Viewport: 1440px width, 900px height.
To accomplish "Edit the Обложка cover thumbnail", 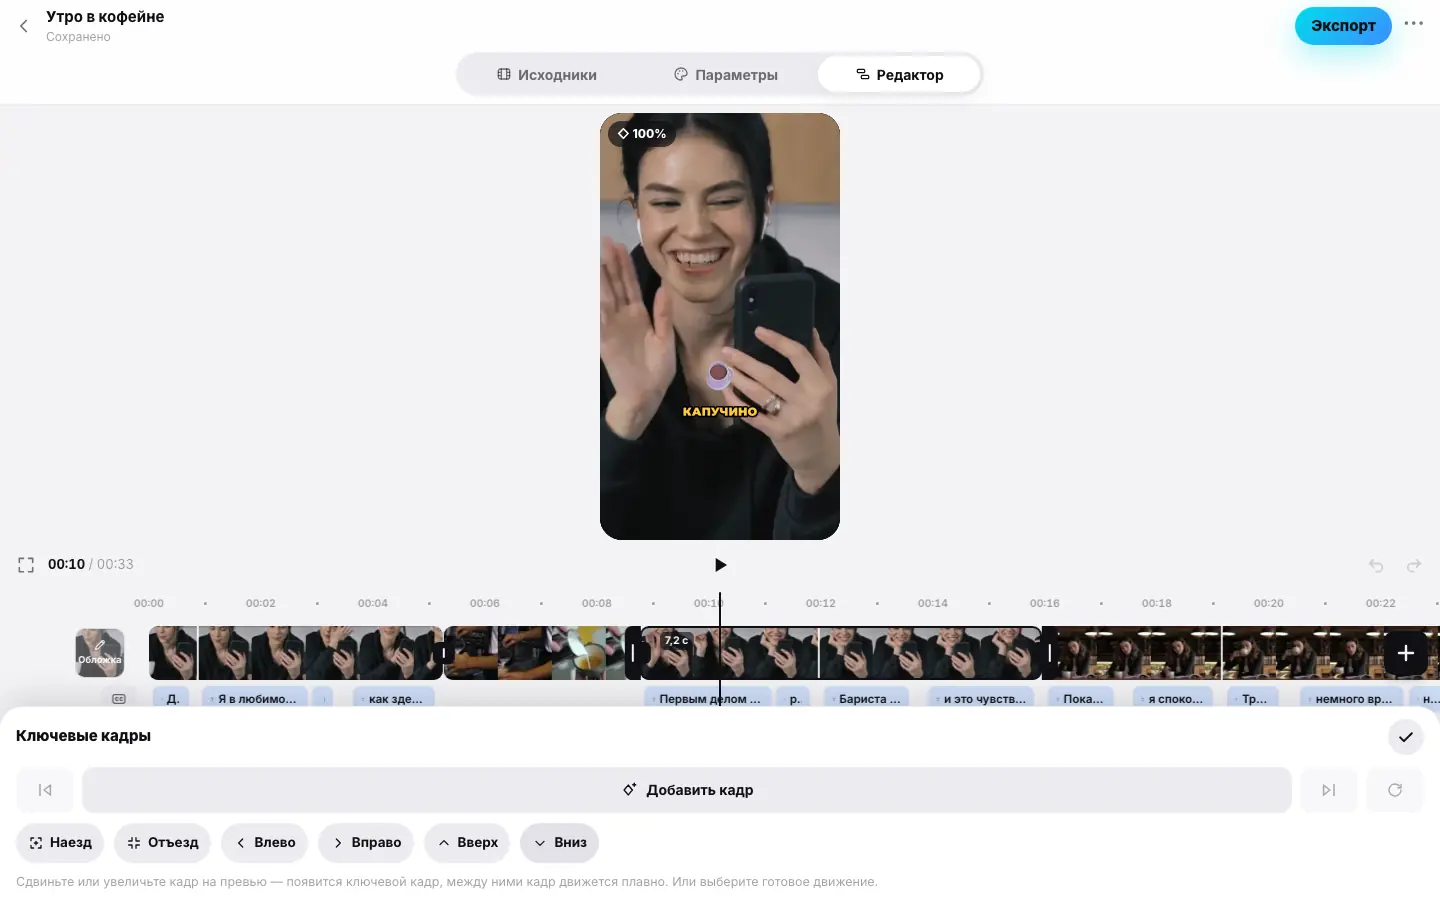I will tap(100, 653).
